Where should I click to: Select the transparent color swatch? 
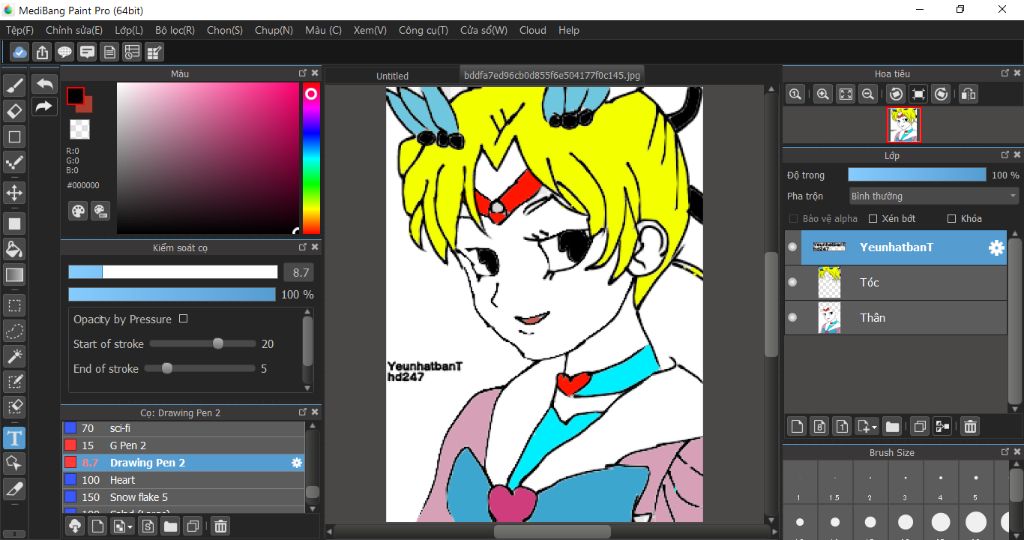pos(80,129)
